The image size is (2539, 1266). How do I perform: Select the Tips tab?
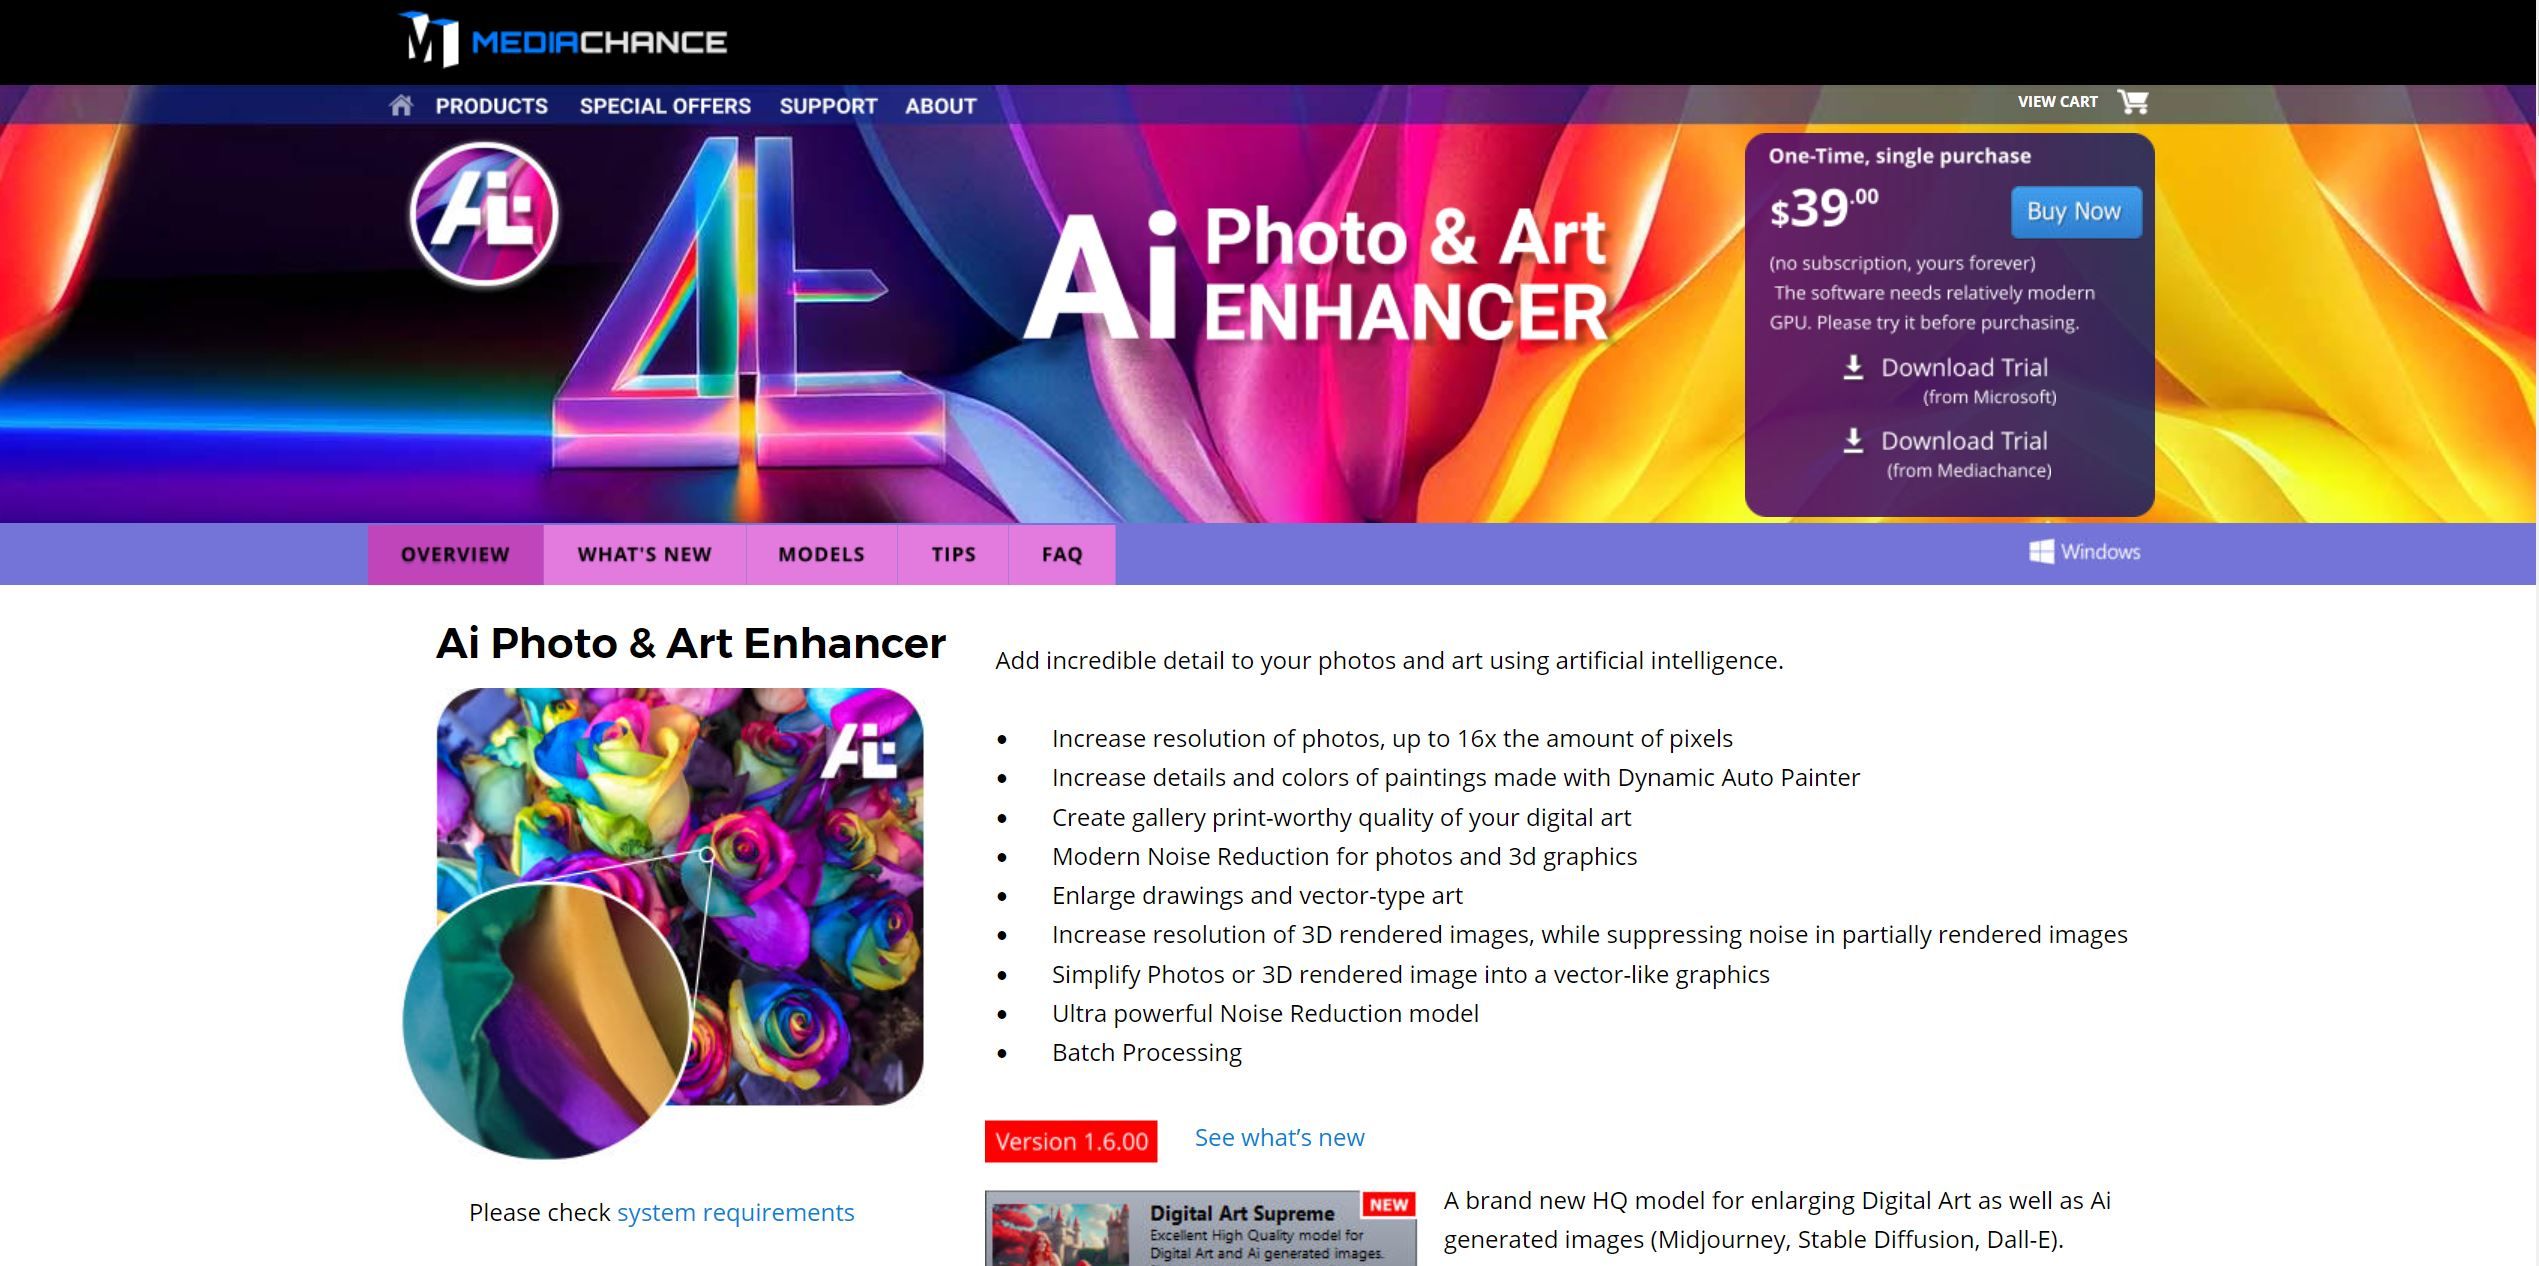953,554
